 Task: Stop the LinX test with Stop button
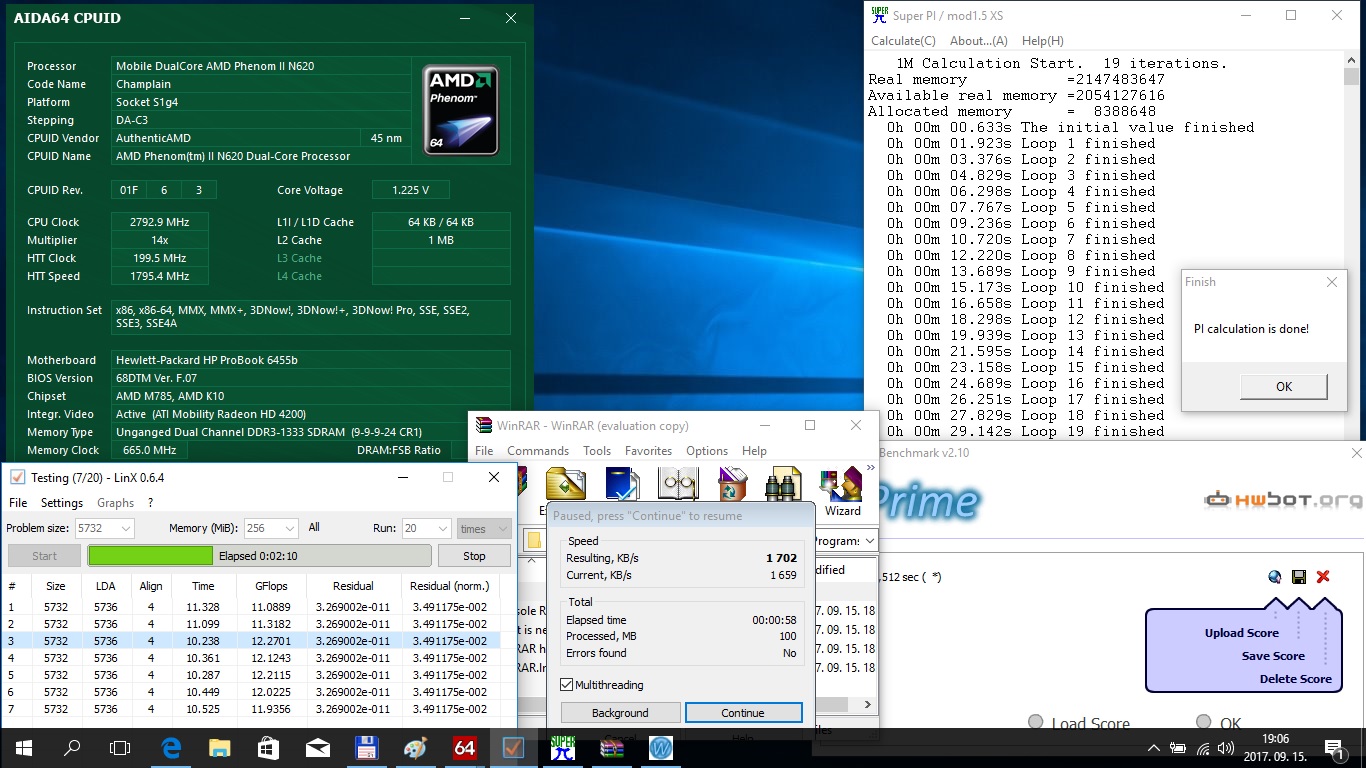474,556
